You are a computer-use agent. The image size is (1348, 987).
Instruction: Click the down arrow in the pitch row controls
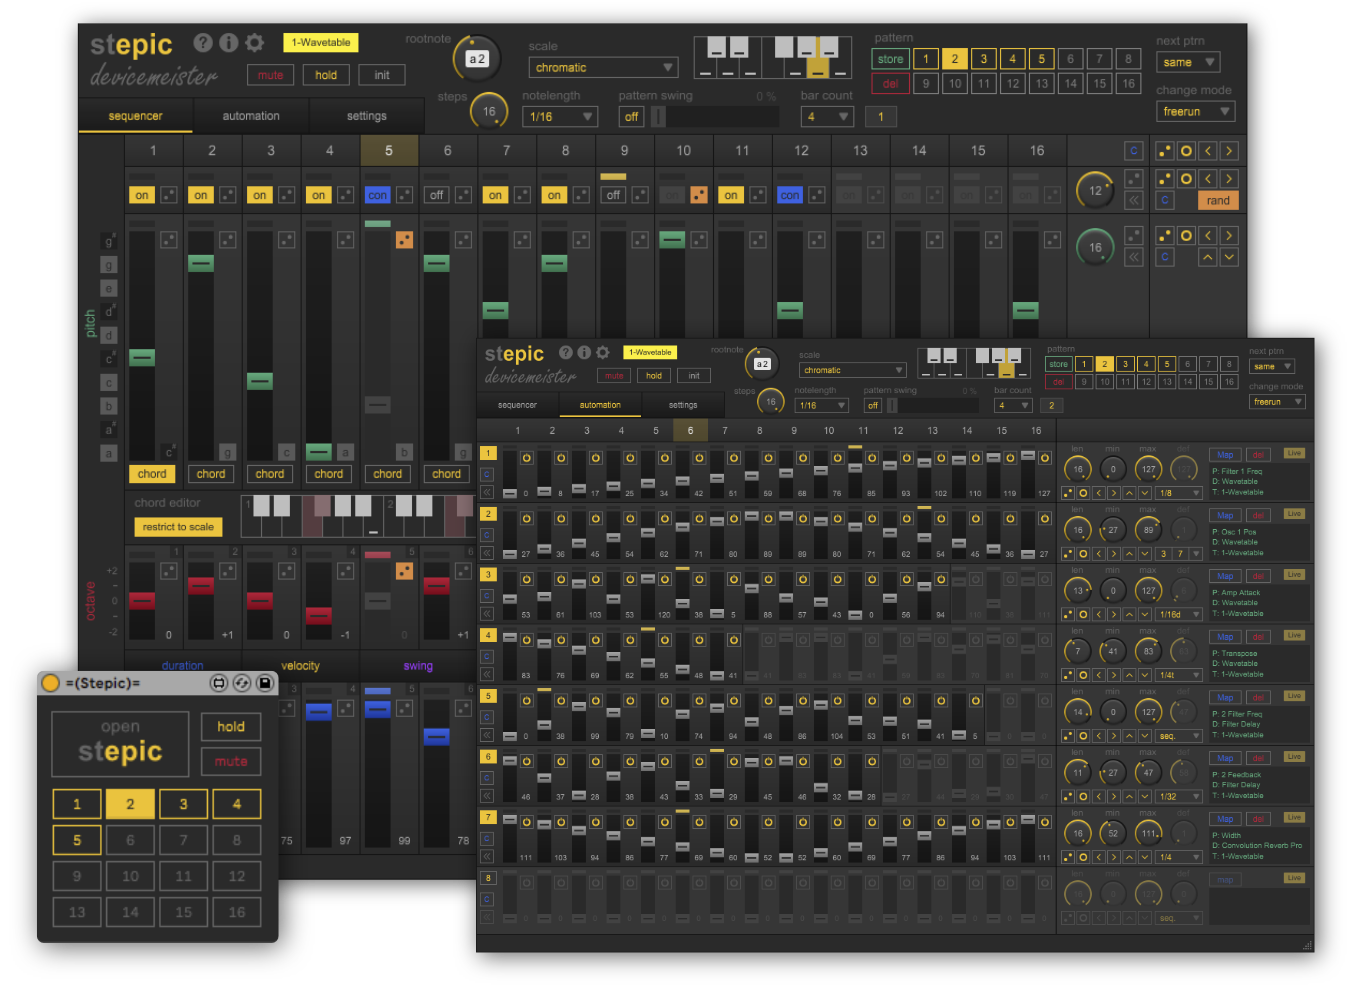point(1229,257)
